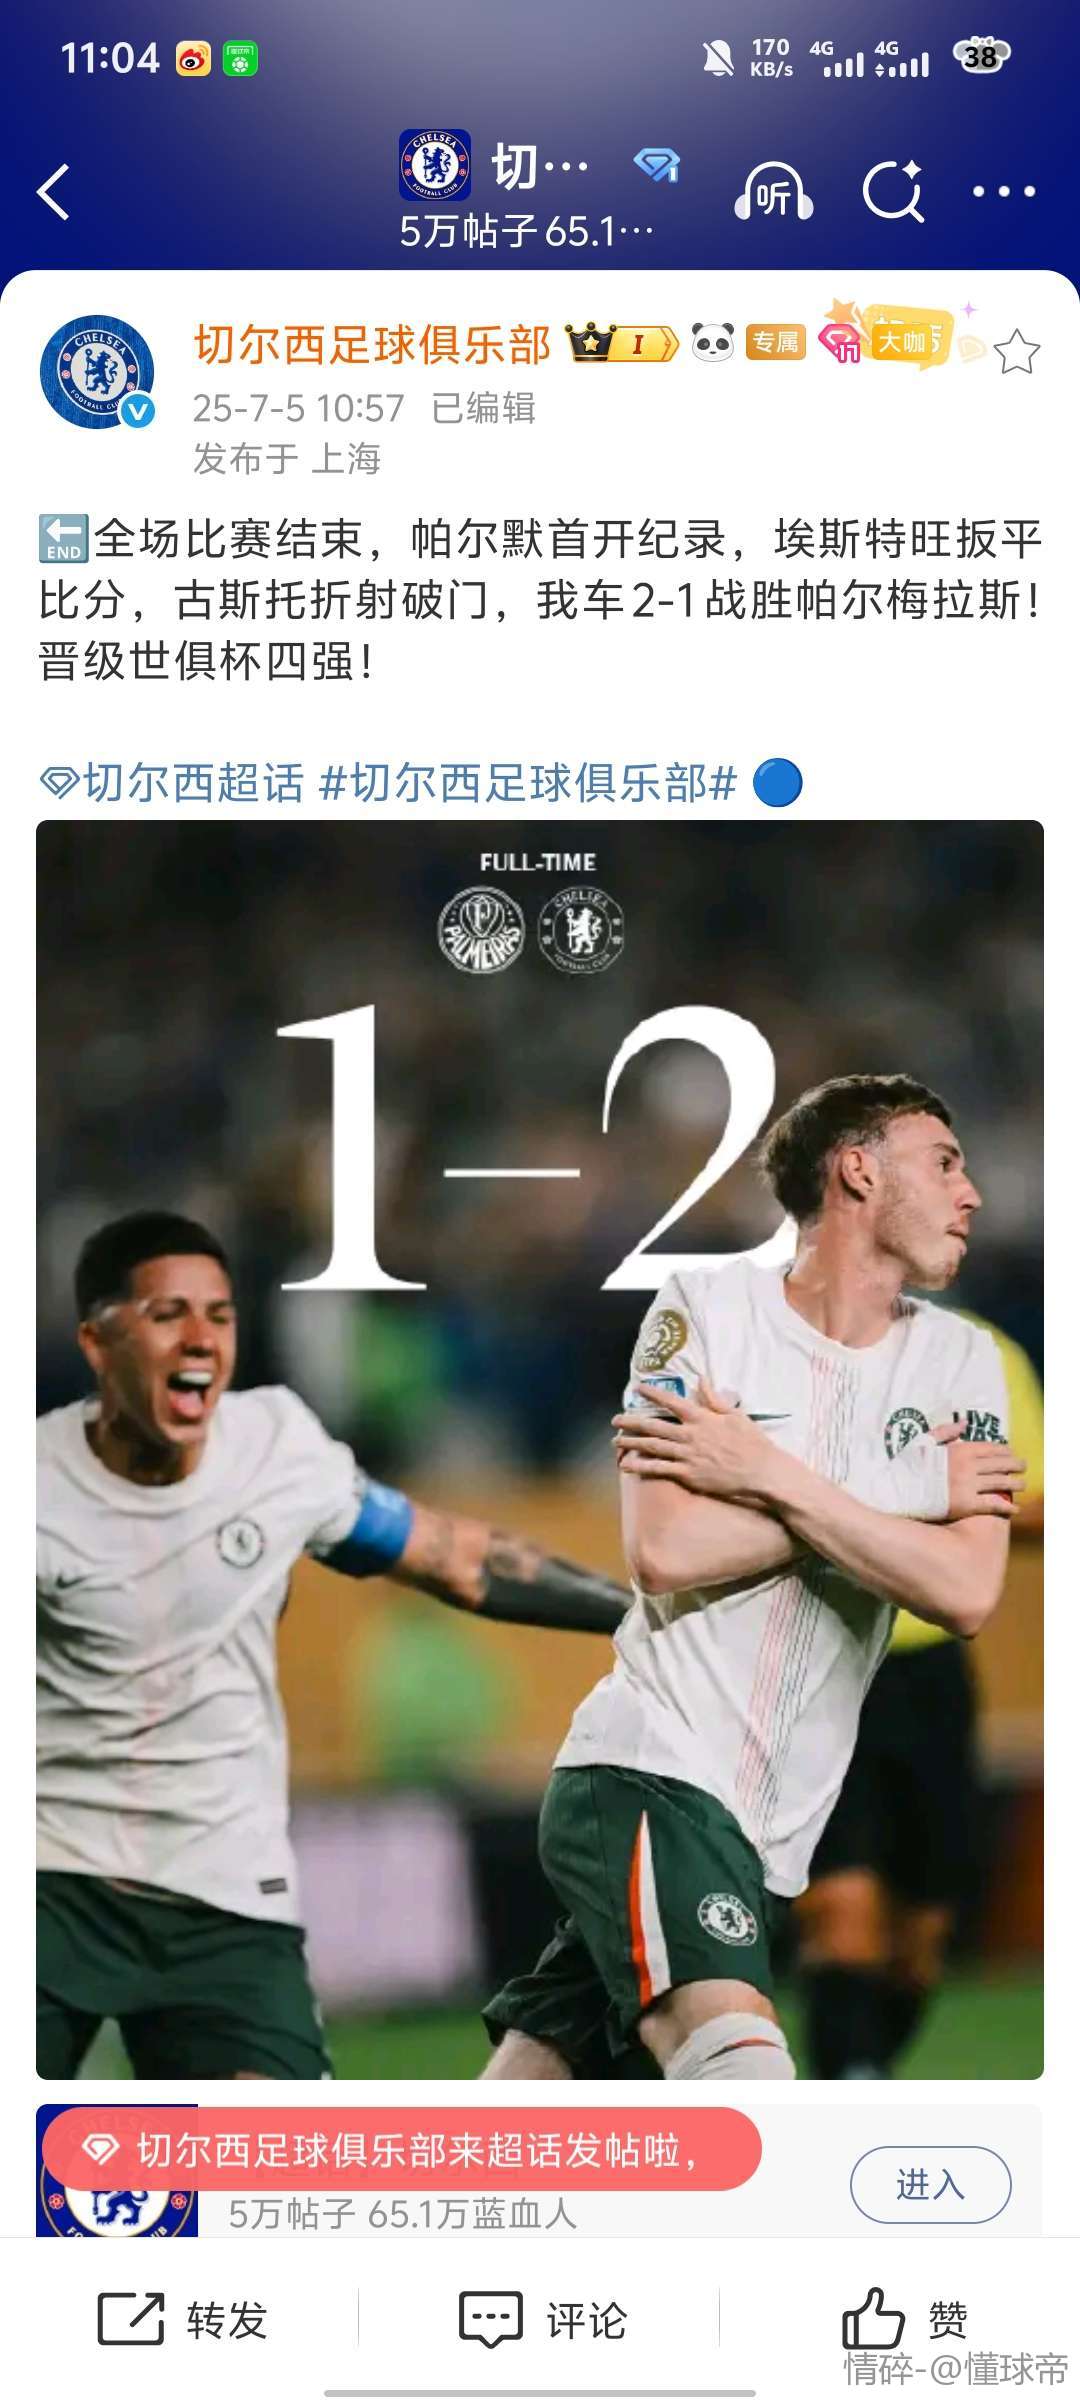Tap the panda badge icon
Viewport: 1080px width, 2400px height.
click(713, 343)
